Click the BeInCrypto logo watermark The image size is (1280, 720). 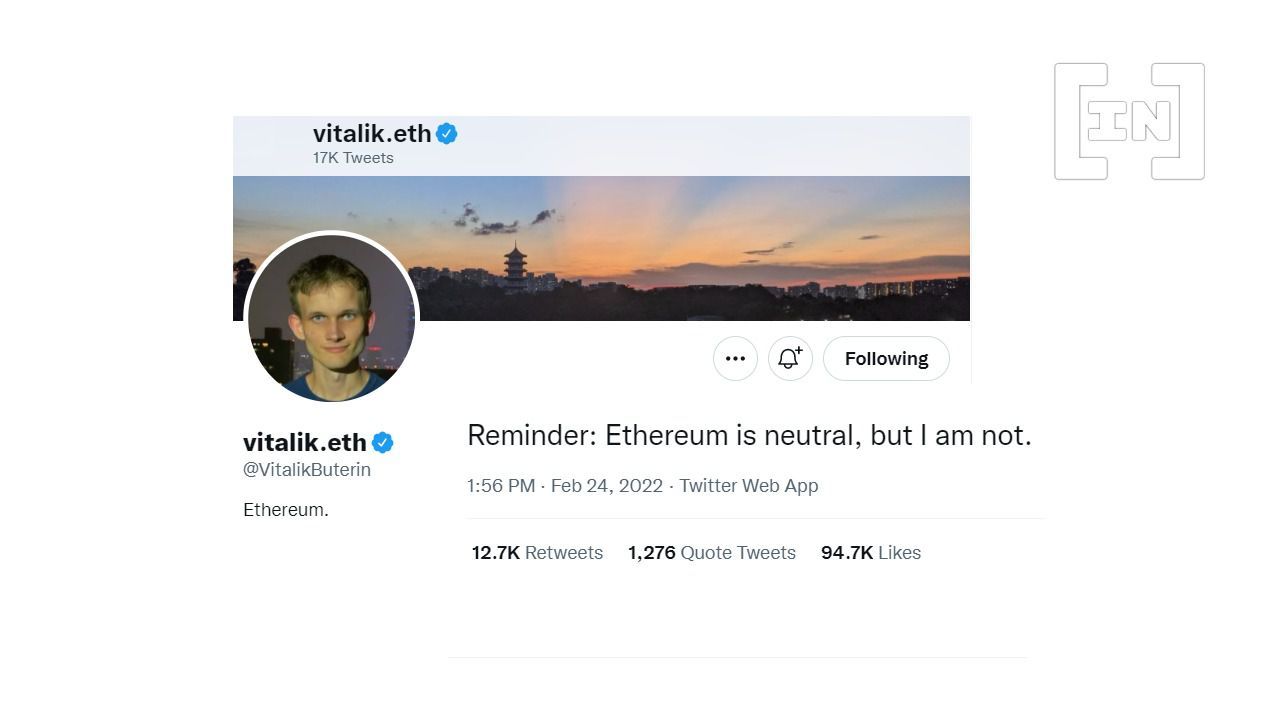pyautogui.click(x=1128, y=121)
